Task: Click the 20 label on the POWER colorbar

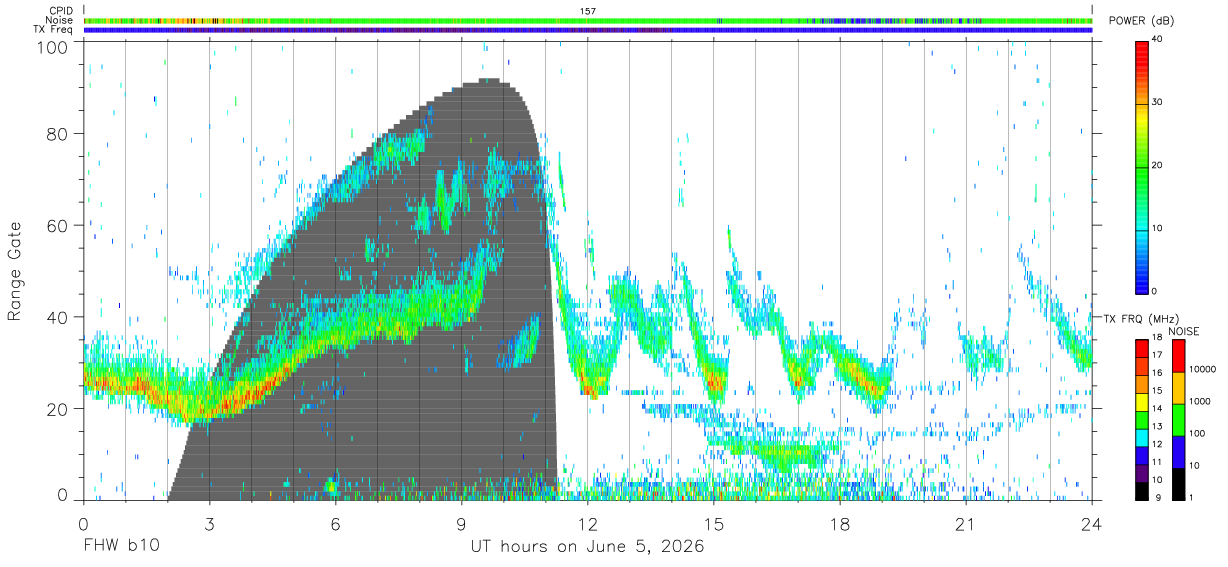Action: (1157, 165)
